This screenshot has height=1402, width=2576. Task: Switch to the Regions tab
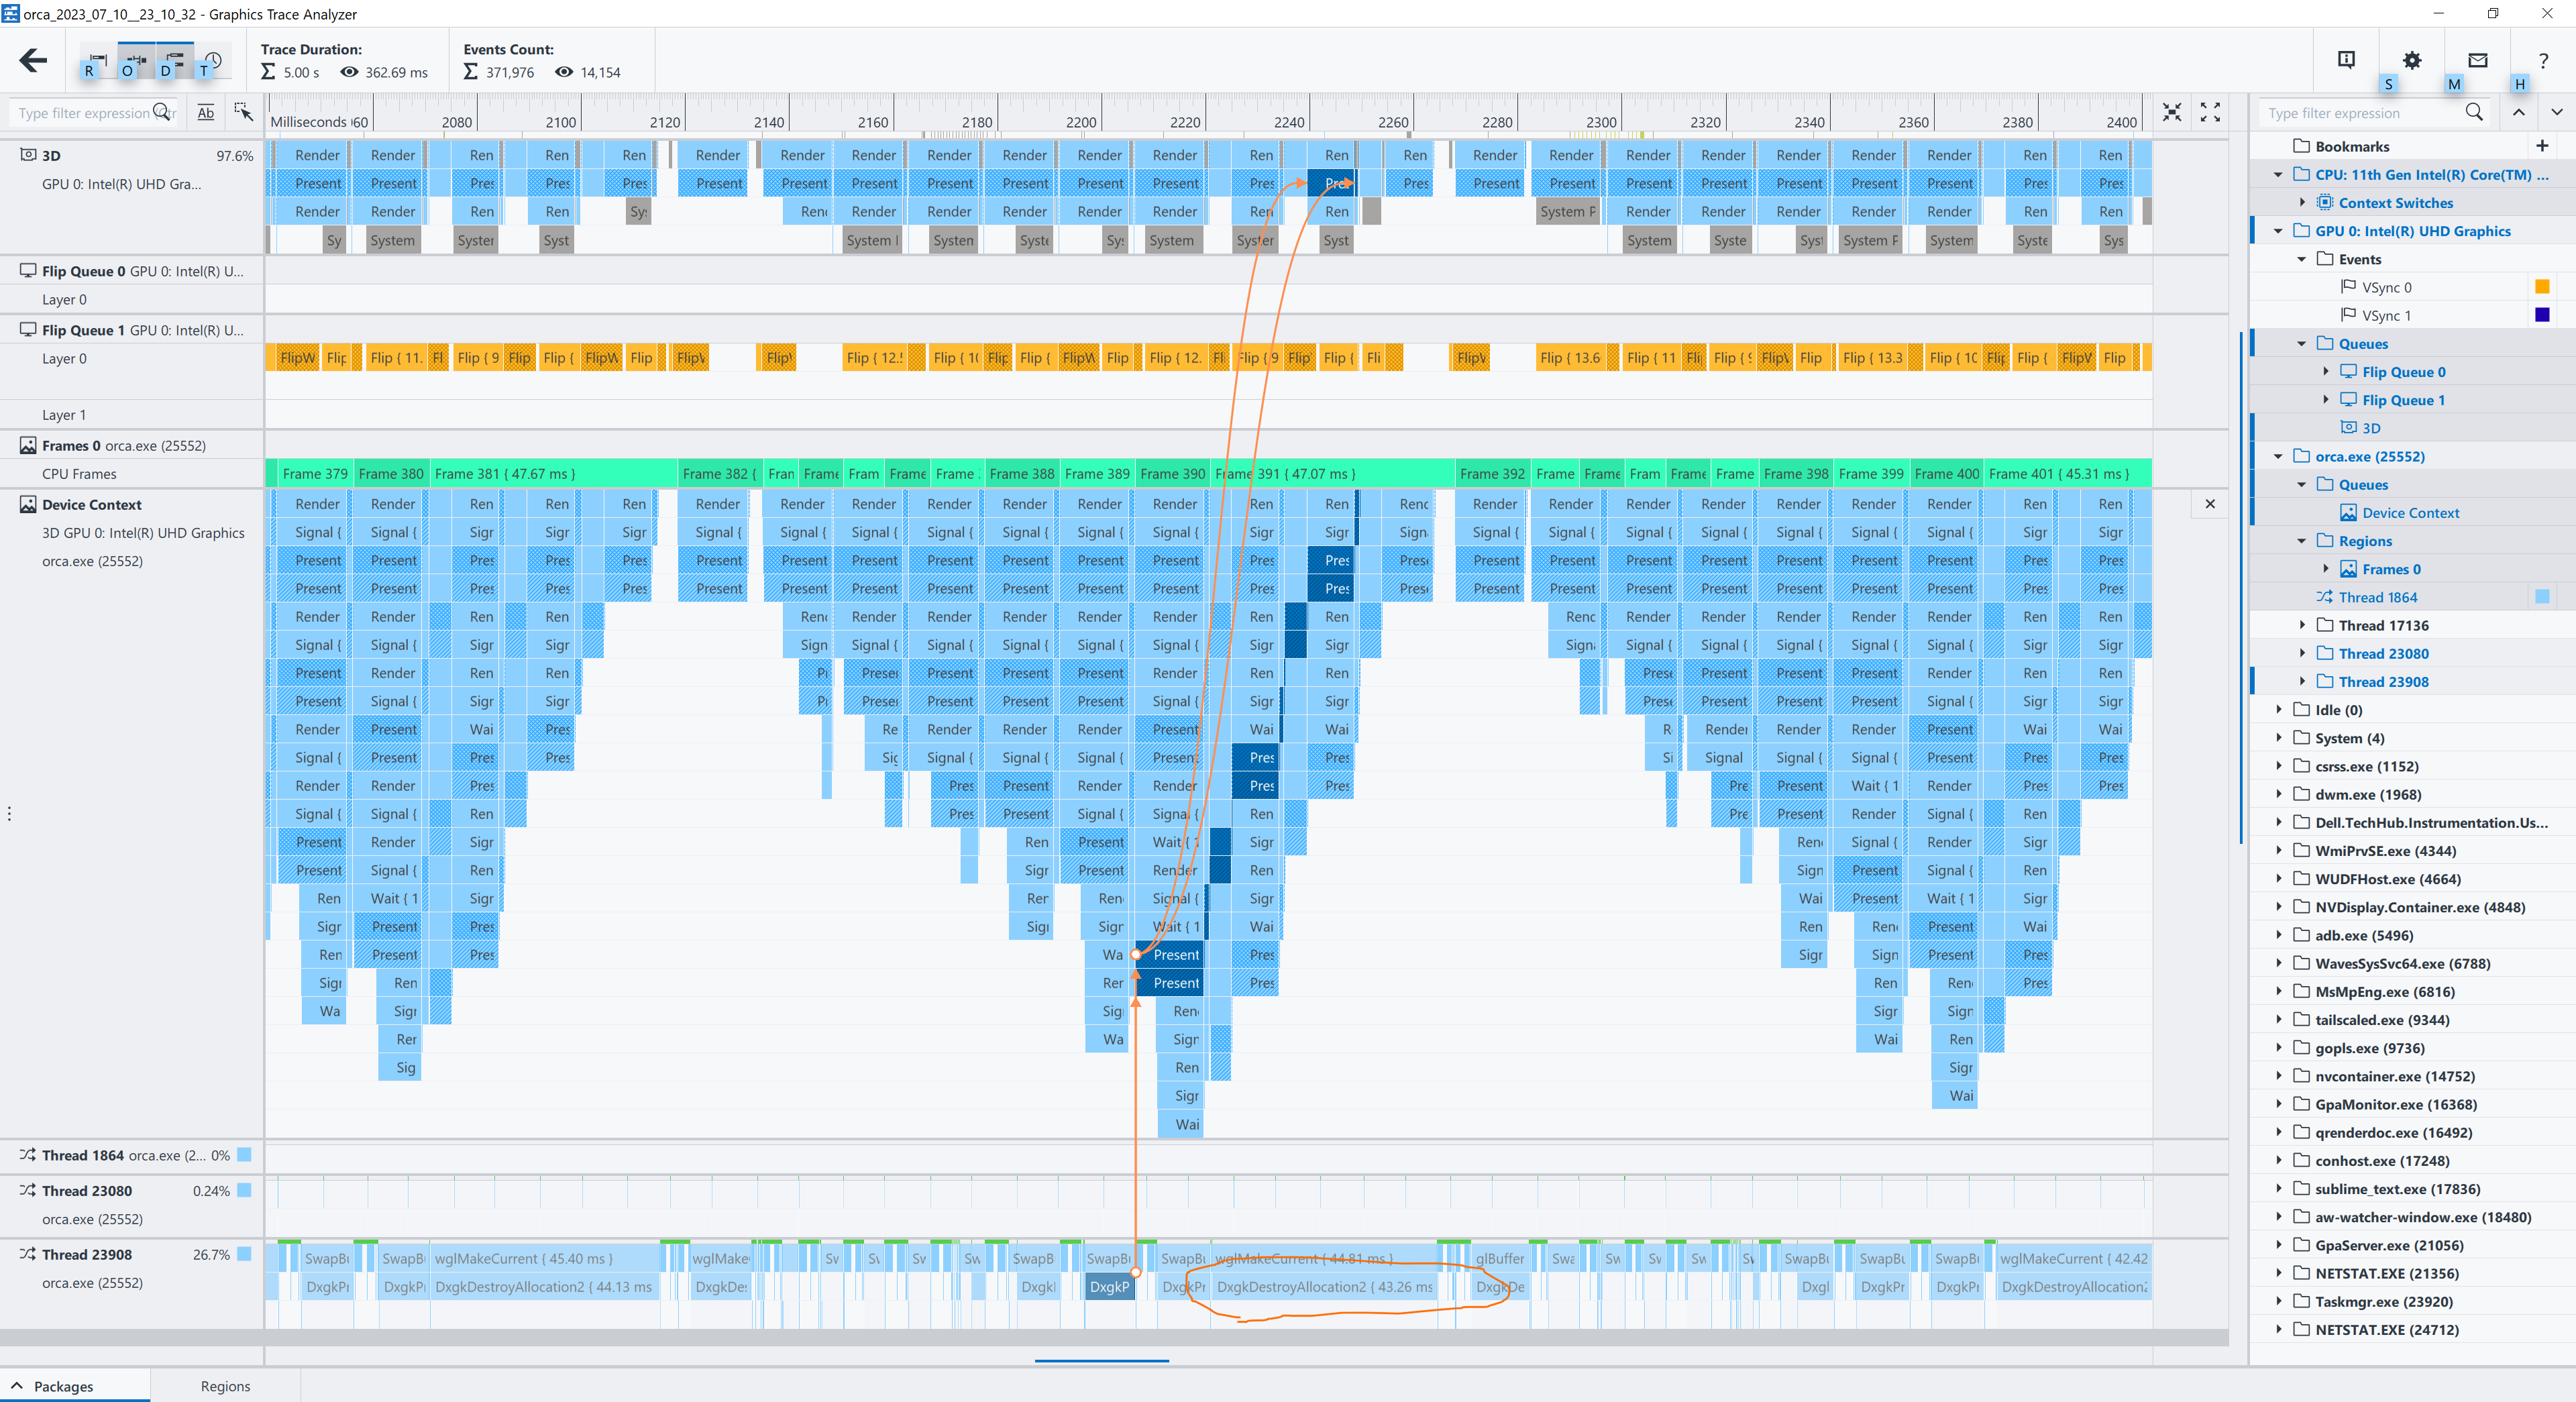click(x=225, y=1386)
